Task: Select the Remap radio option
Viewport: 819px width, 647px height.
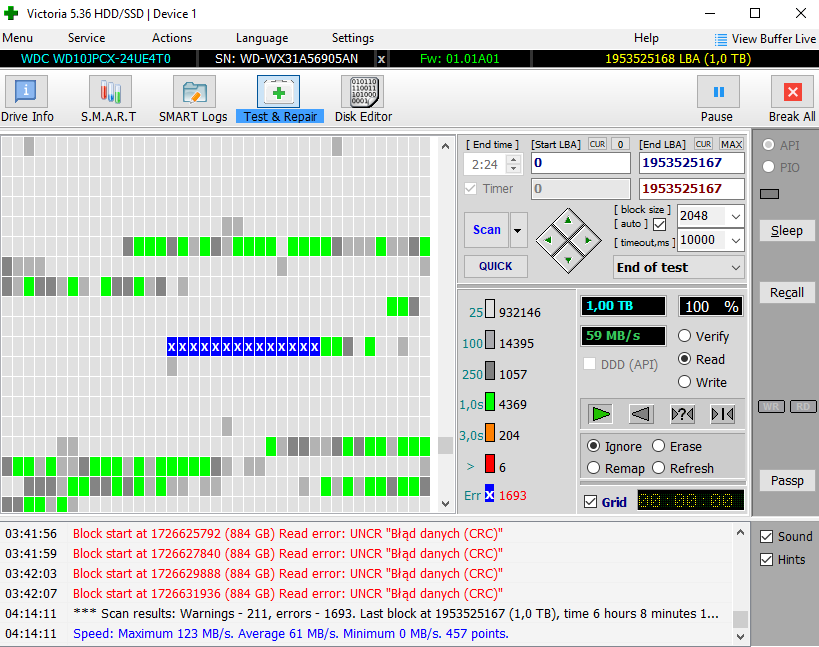Action: 593,468
